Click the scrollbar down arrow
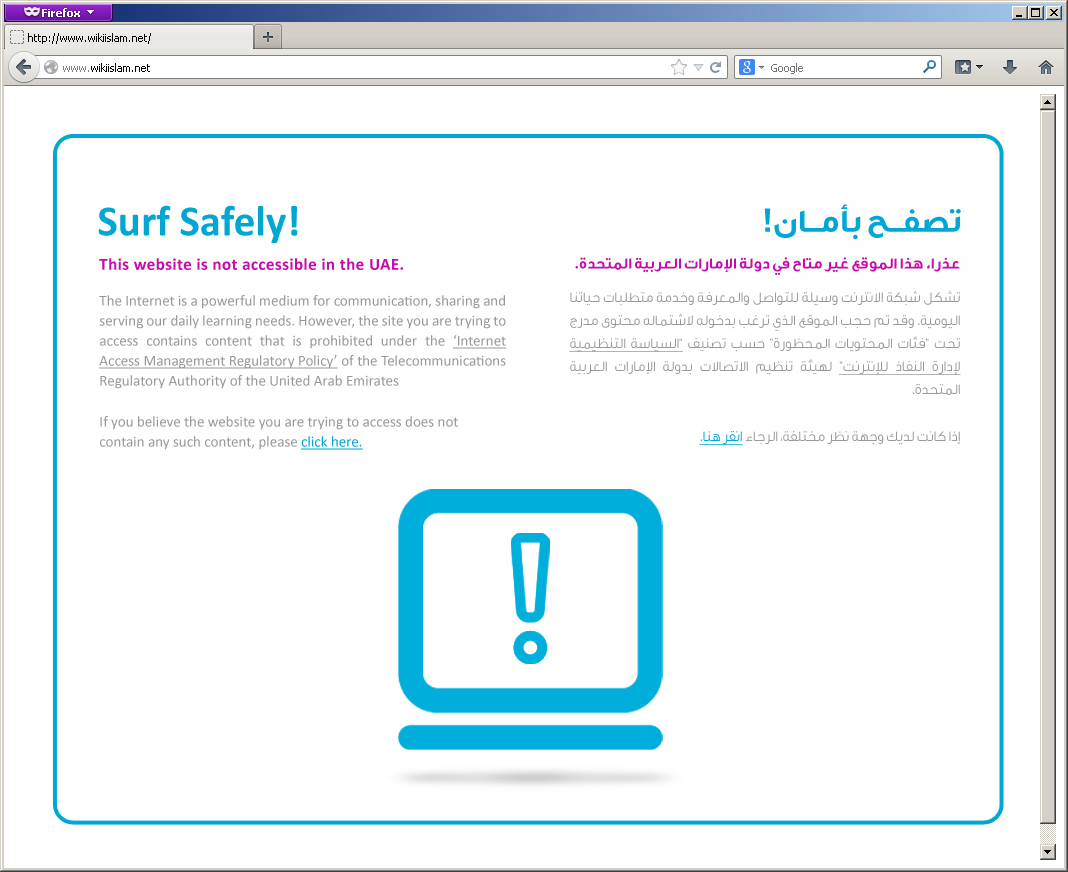The image size is (1068, 872). (1048, 851)
